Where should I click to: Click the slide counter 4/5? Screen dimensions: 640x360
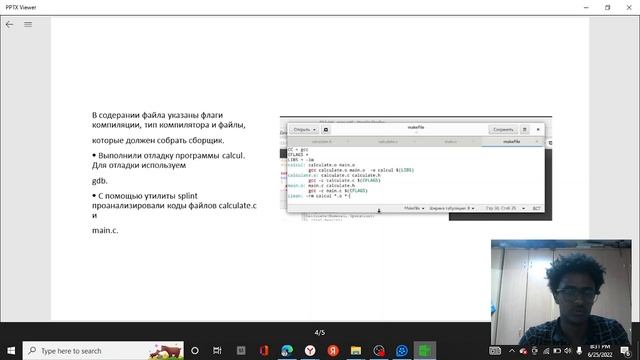(320, 332)
